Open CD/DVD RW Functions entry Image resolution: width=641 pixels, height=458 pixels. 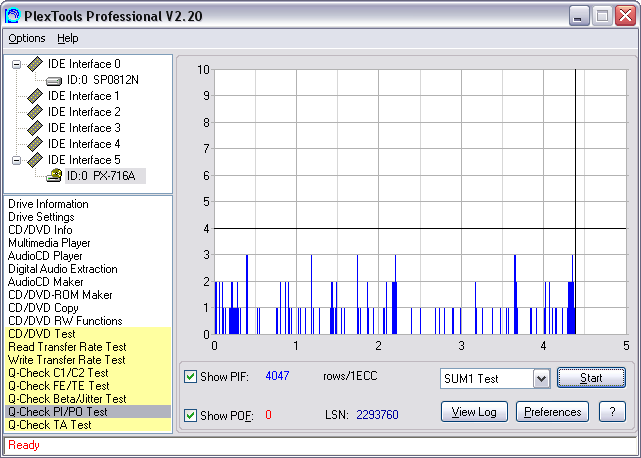tap(65, 321)
